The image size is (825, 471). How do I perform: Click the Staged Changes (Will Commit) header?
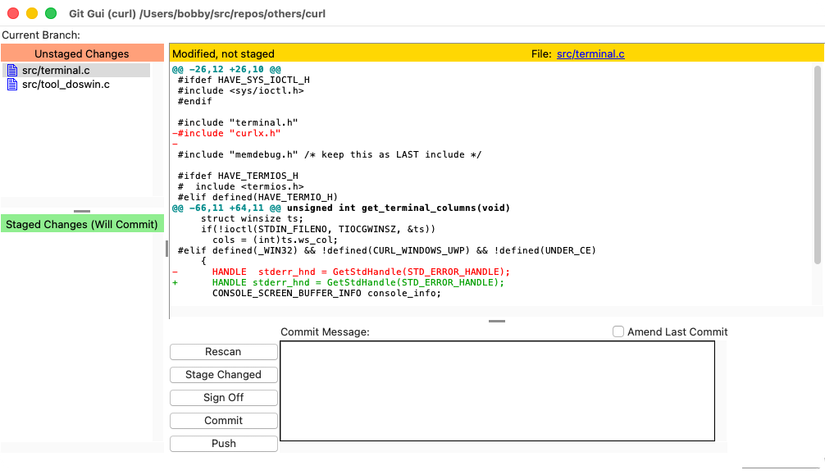pos(81,225)
